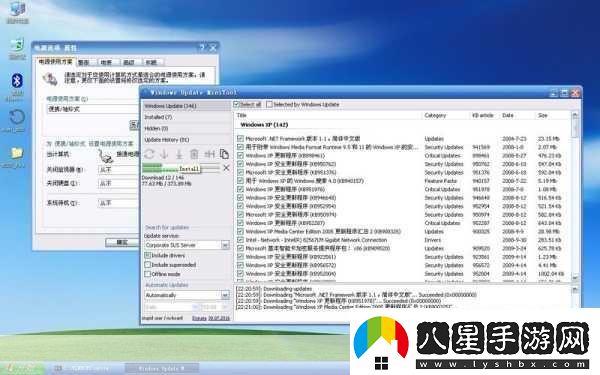Click the download progress bar
The image size is (600, 375).
tap(181, 168)
